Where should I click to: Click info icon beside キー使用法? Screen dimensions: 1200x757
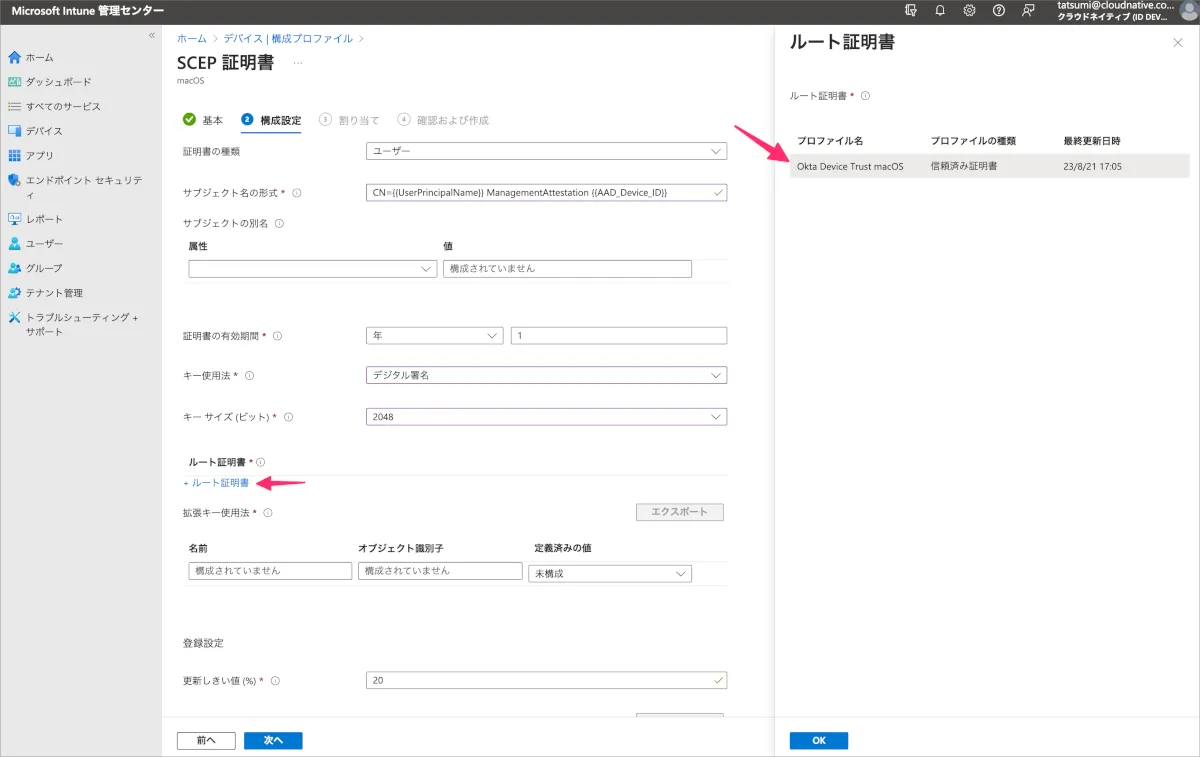[x=250, y=376]
